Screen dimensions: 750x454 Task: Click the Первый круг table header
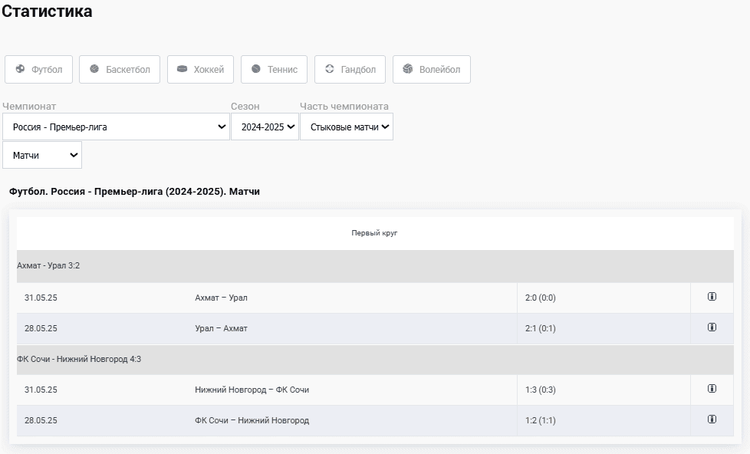(x=375, y=233)
